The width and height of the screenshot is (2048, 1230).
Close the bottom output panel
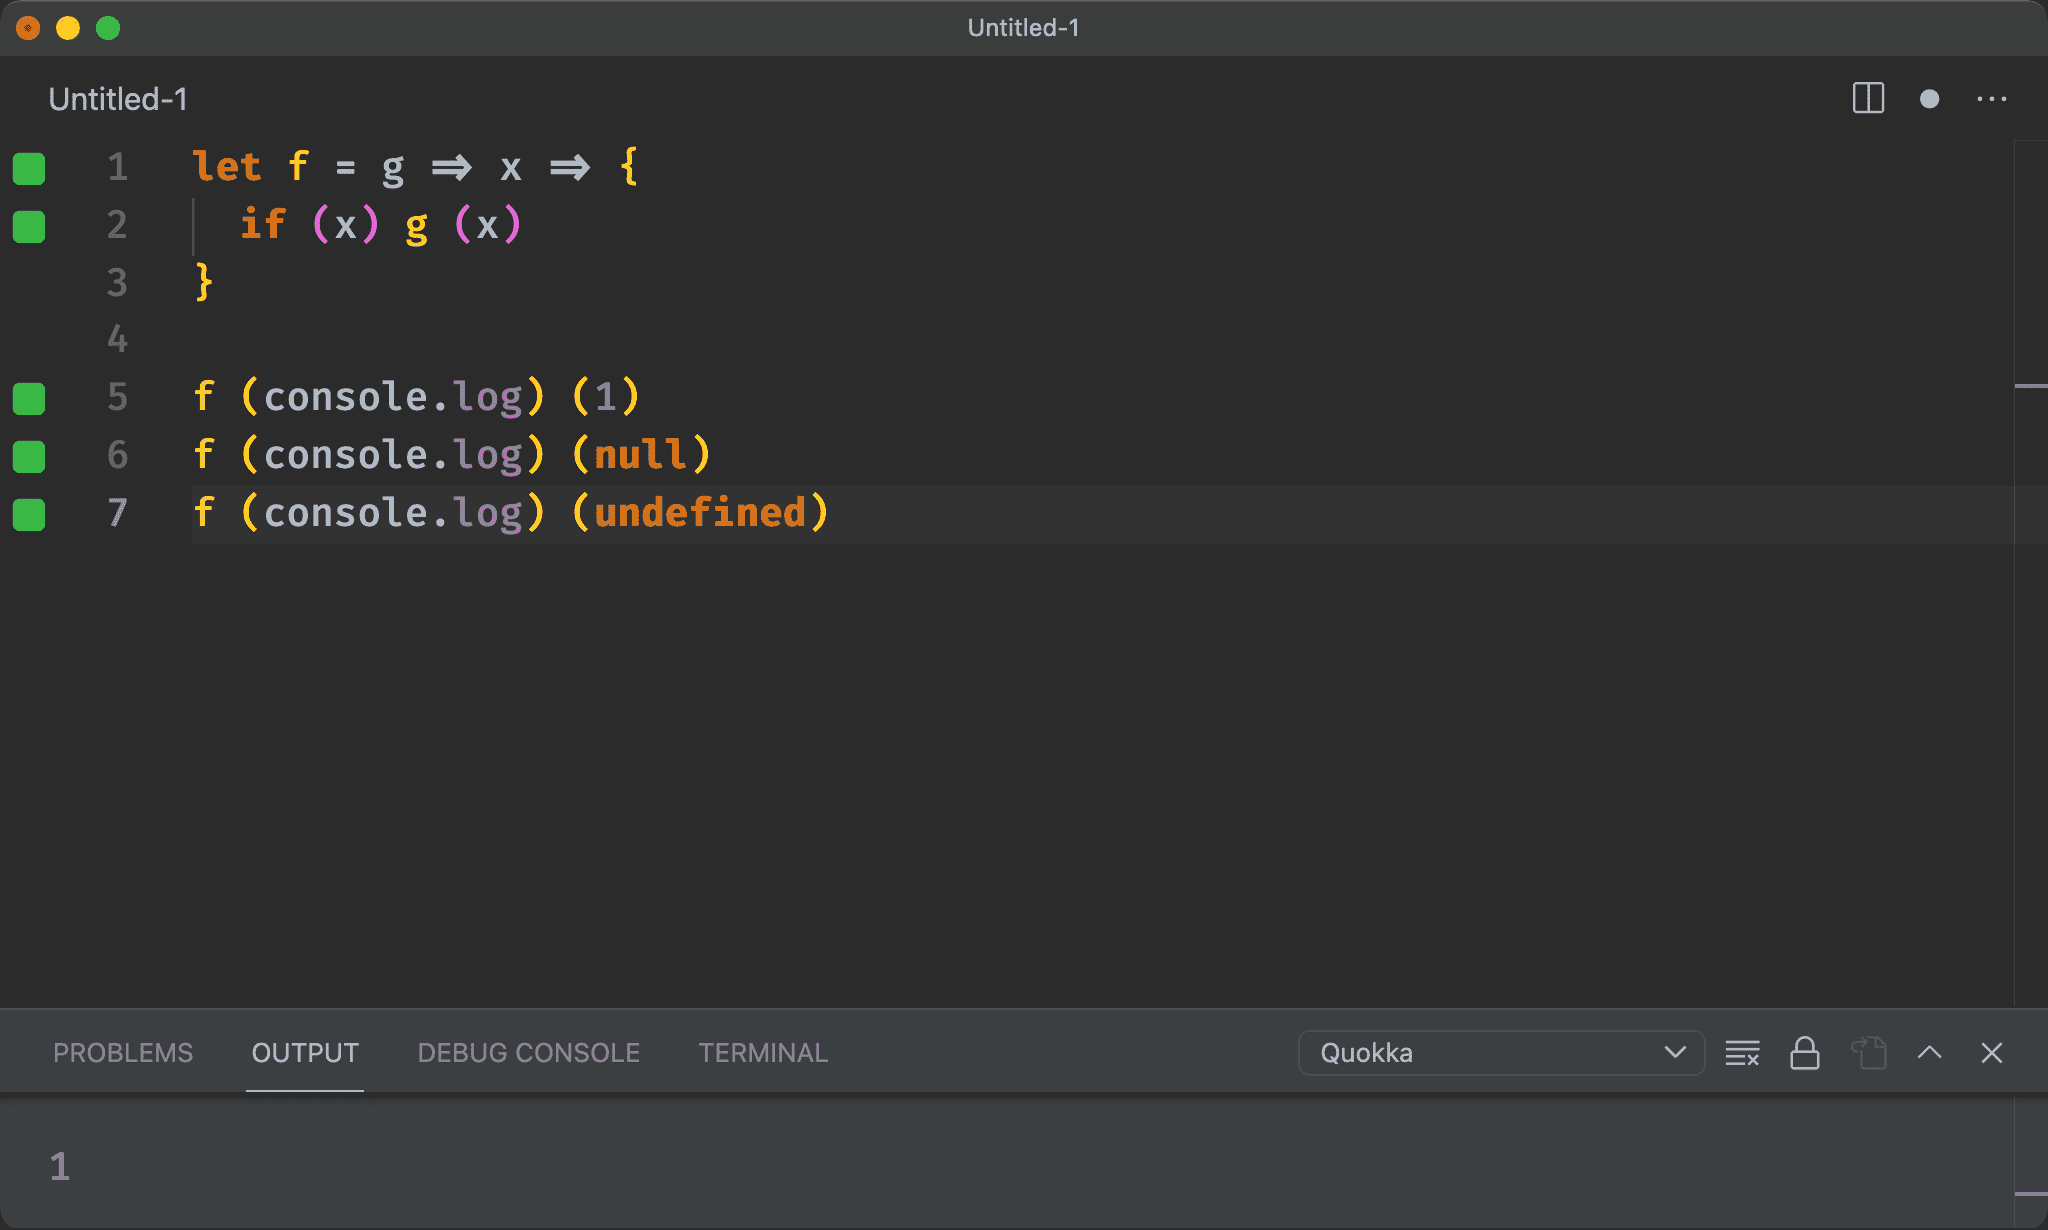tap(1991, 1053)
